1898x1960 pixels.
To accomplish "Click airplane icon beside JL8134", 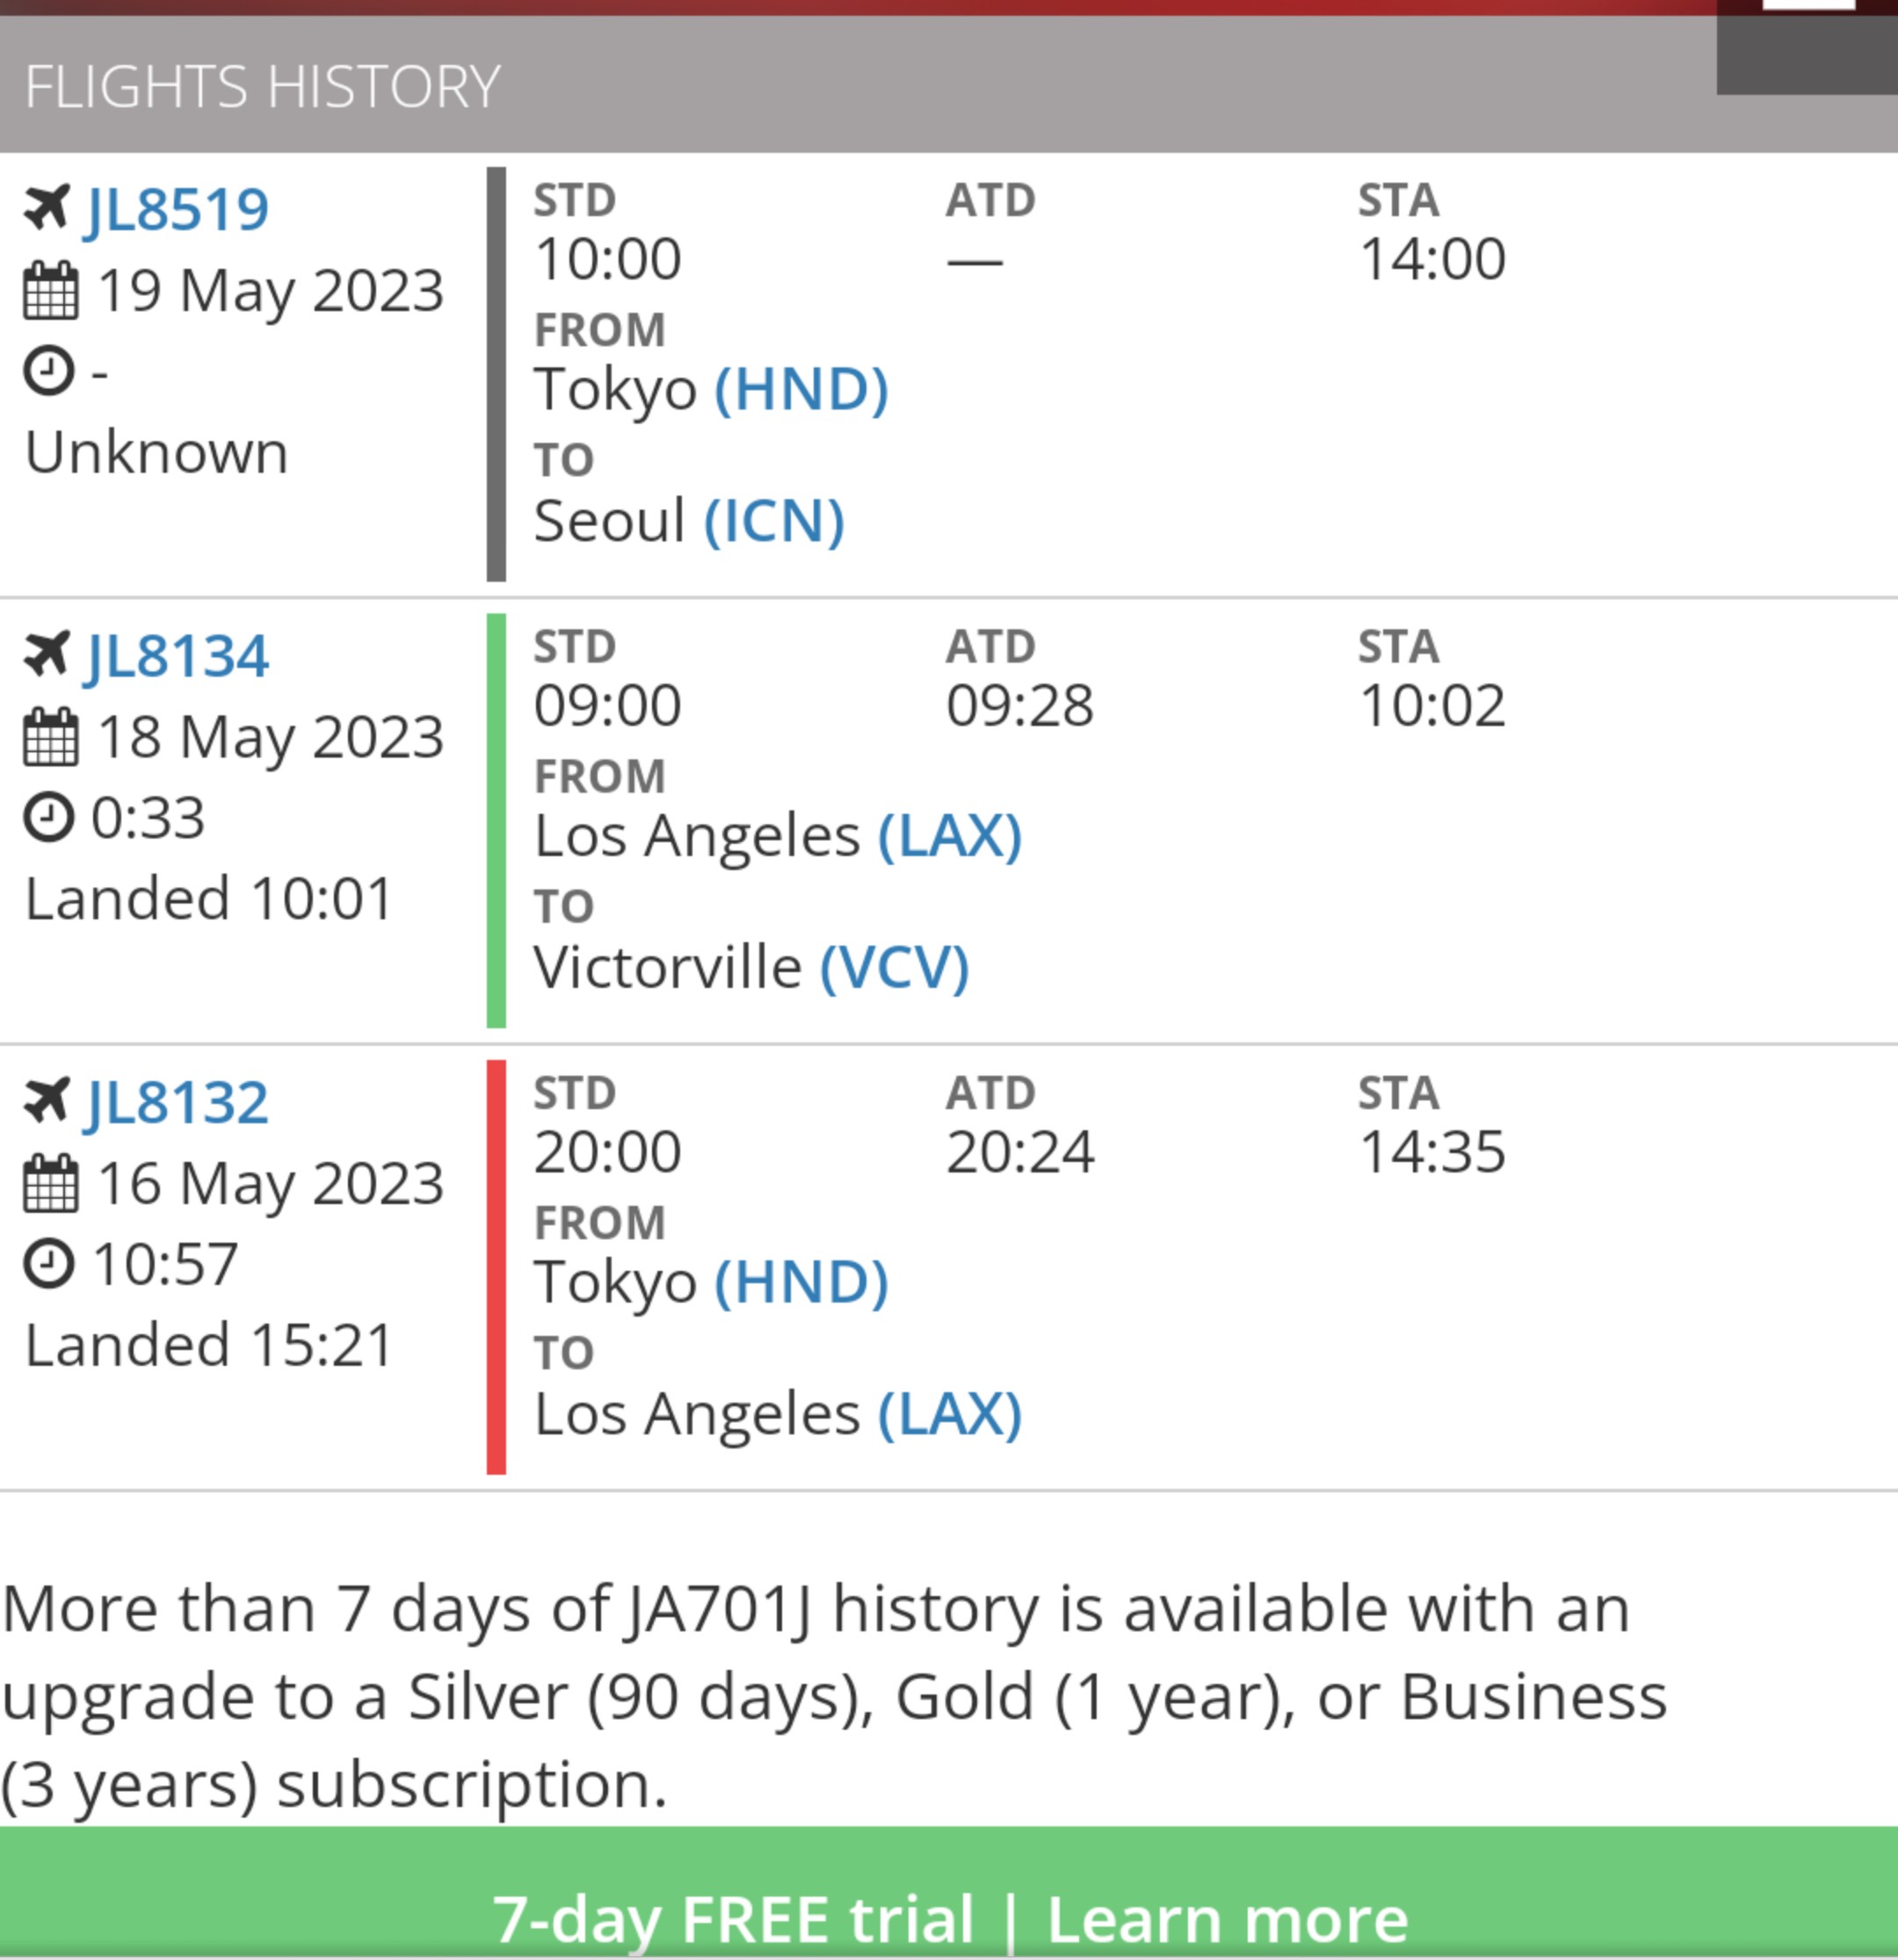I will point(47,654).
